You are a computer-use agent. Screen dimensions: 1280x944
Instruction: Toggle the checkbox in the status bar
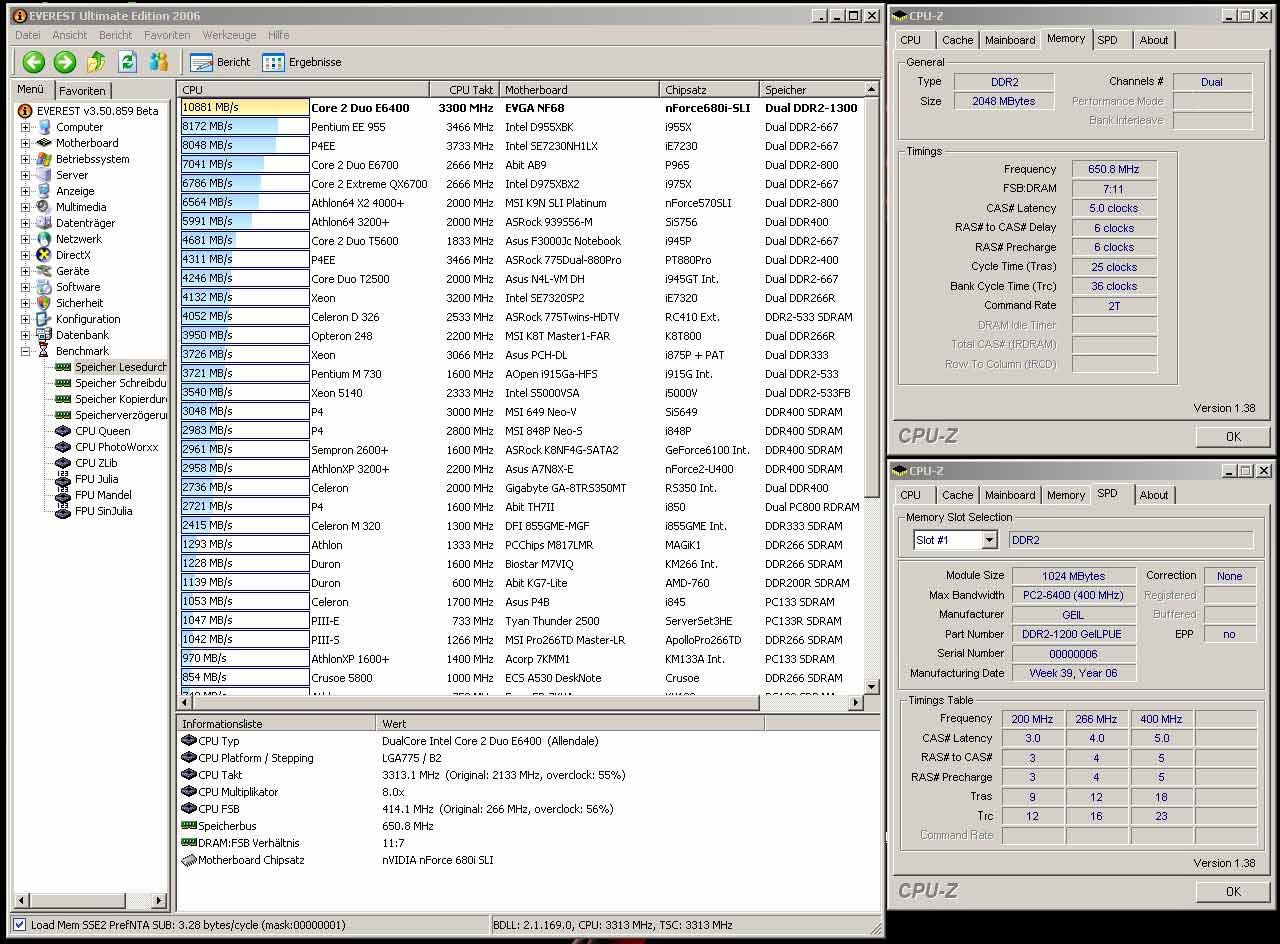click(x=19, y=925)
